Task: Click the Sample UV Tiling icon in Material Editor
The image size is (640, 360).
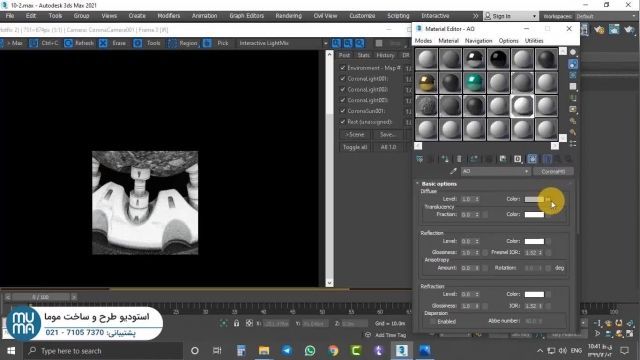Action: click(x=573, y=87)
